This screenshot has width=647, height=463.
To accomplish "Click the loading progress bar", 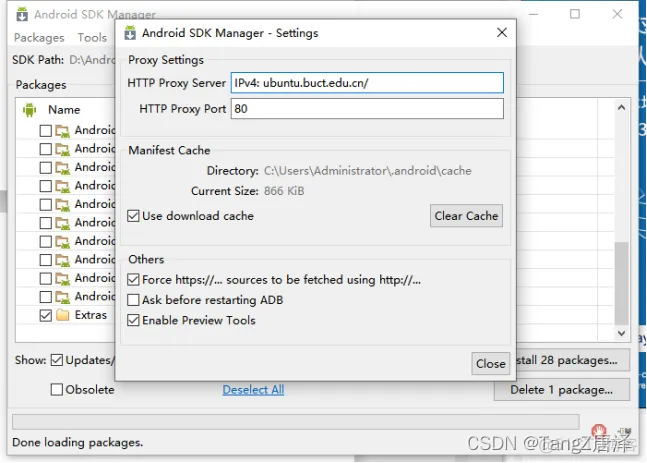I will coord(295,422).
